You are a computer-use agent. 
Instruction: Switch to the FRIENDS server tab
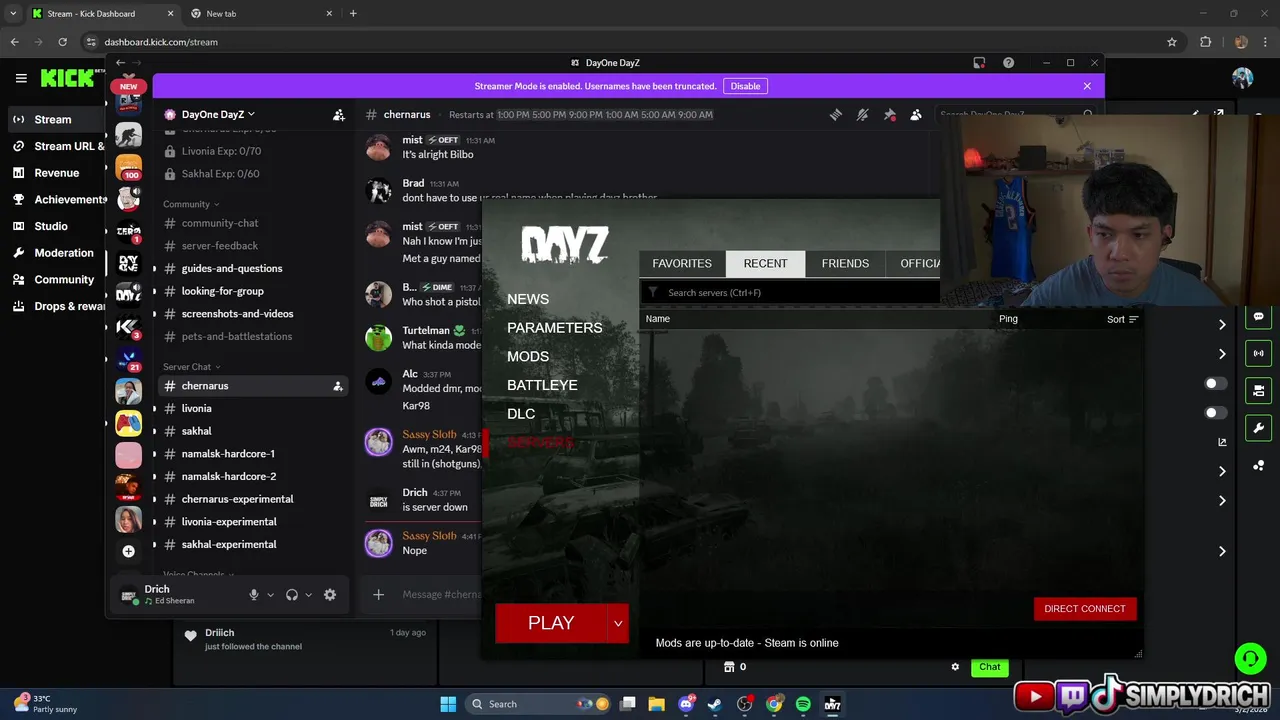tap(845, 263)
